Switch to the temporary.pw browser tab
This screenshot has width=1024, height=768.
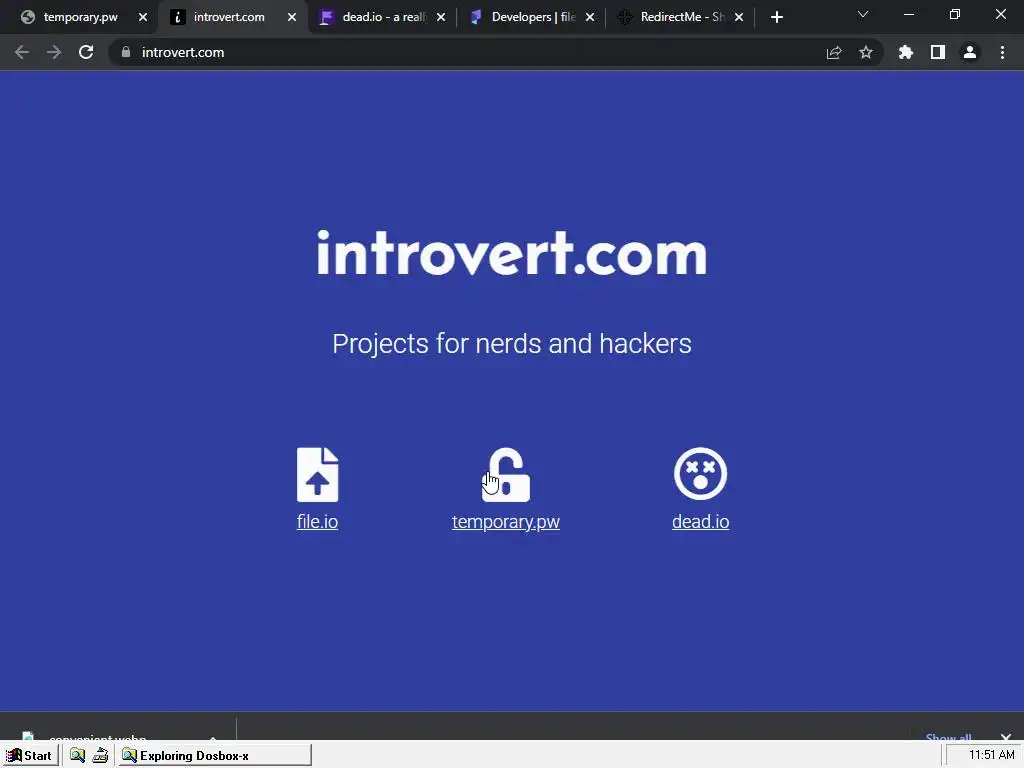[80, 17]
